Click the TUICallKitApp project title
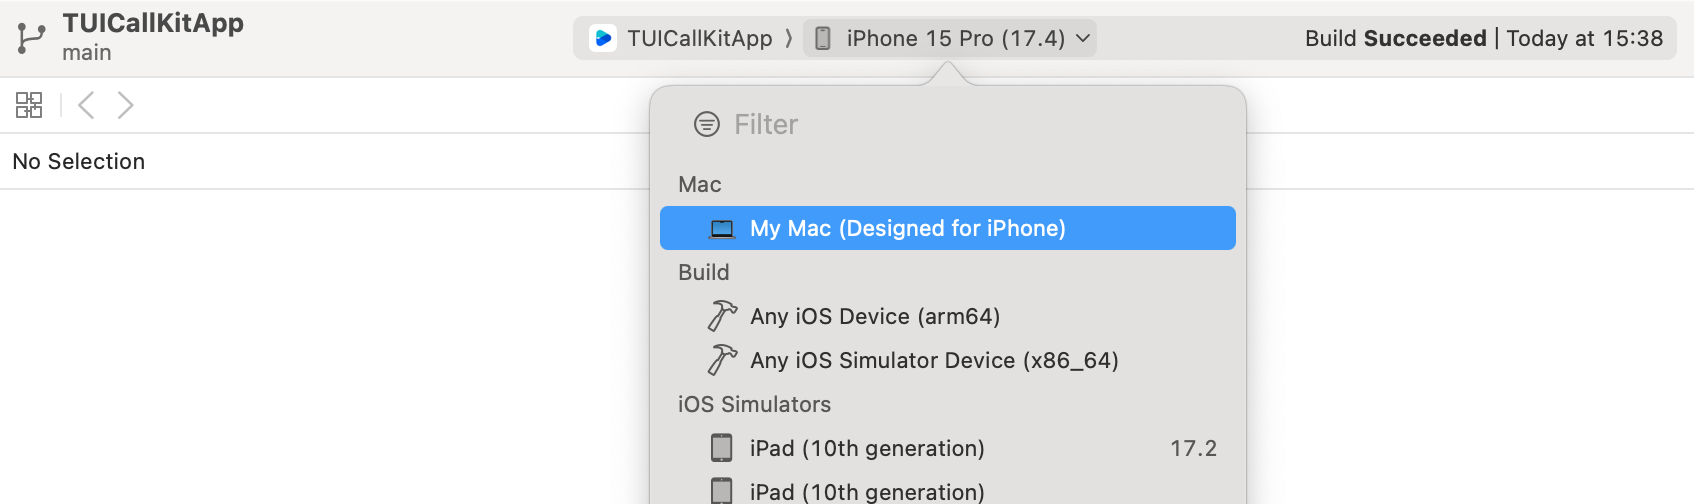The height and width of the screenshot is (504, 1694). click(153, 23)
